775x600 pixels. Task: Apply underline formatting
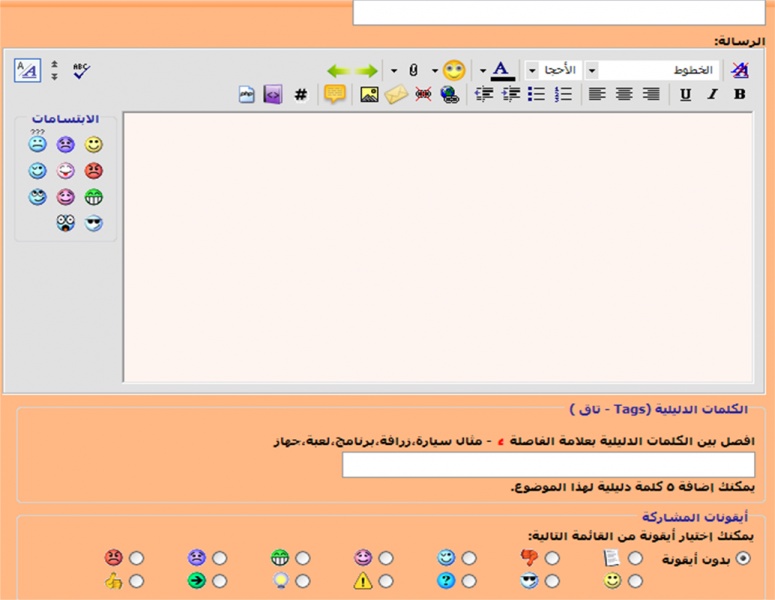[685, 95]
